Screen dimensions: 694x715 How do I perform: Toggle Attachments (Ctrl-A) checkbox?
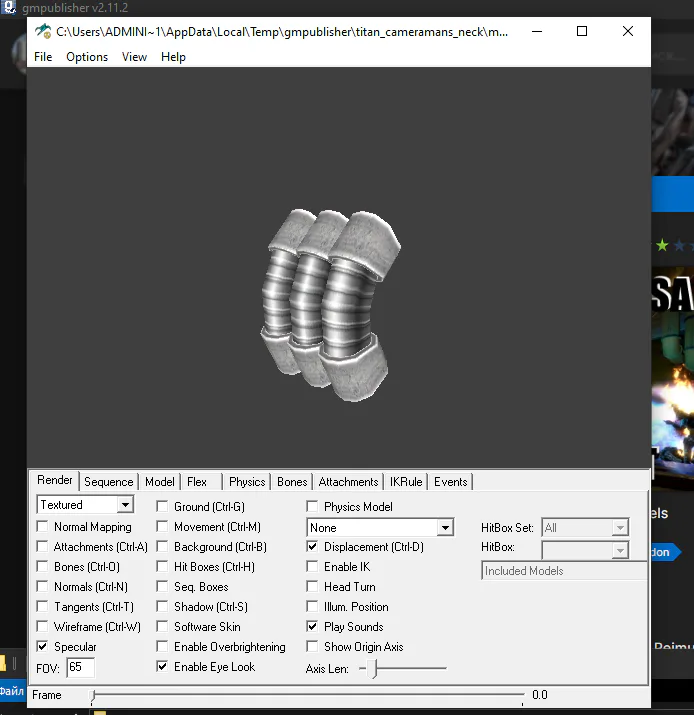(x=42, y=547)
